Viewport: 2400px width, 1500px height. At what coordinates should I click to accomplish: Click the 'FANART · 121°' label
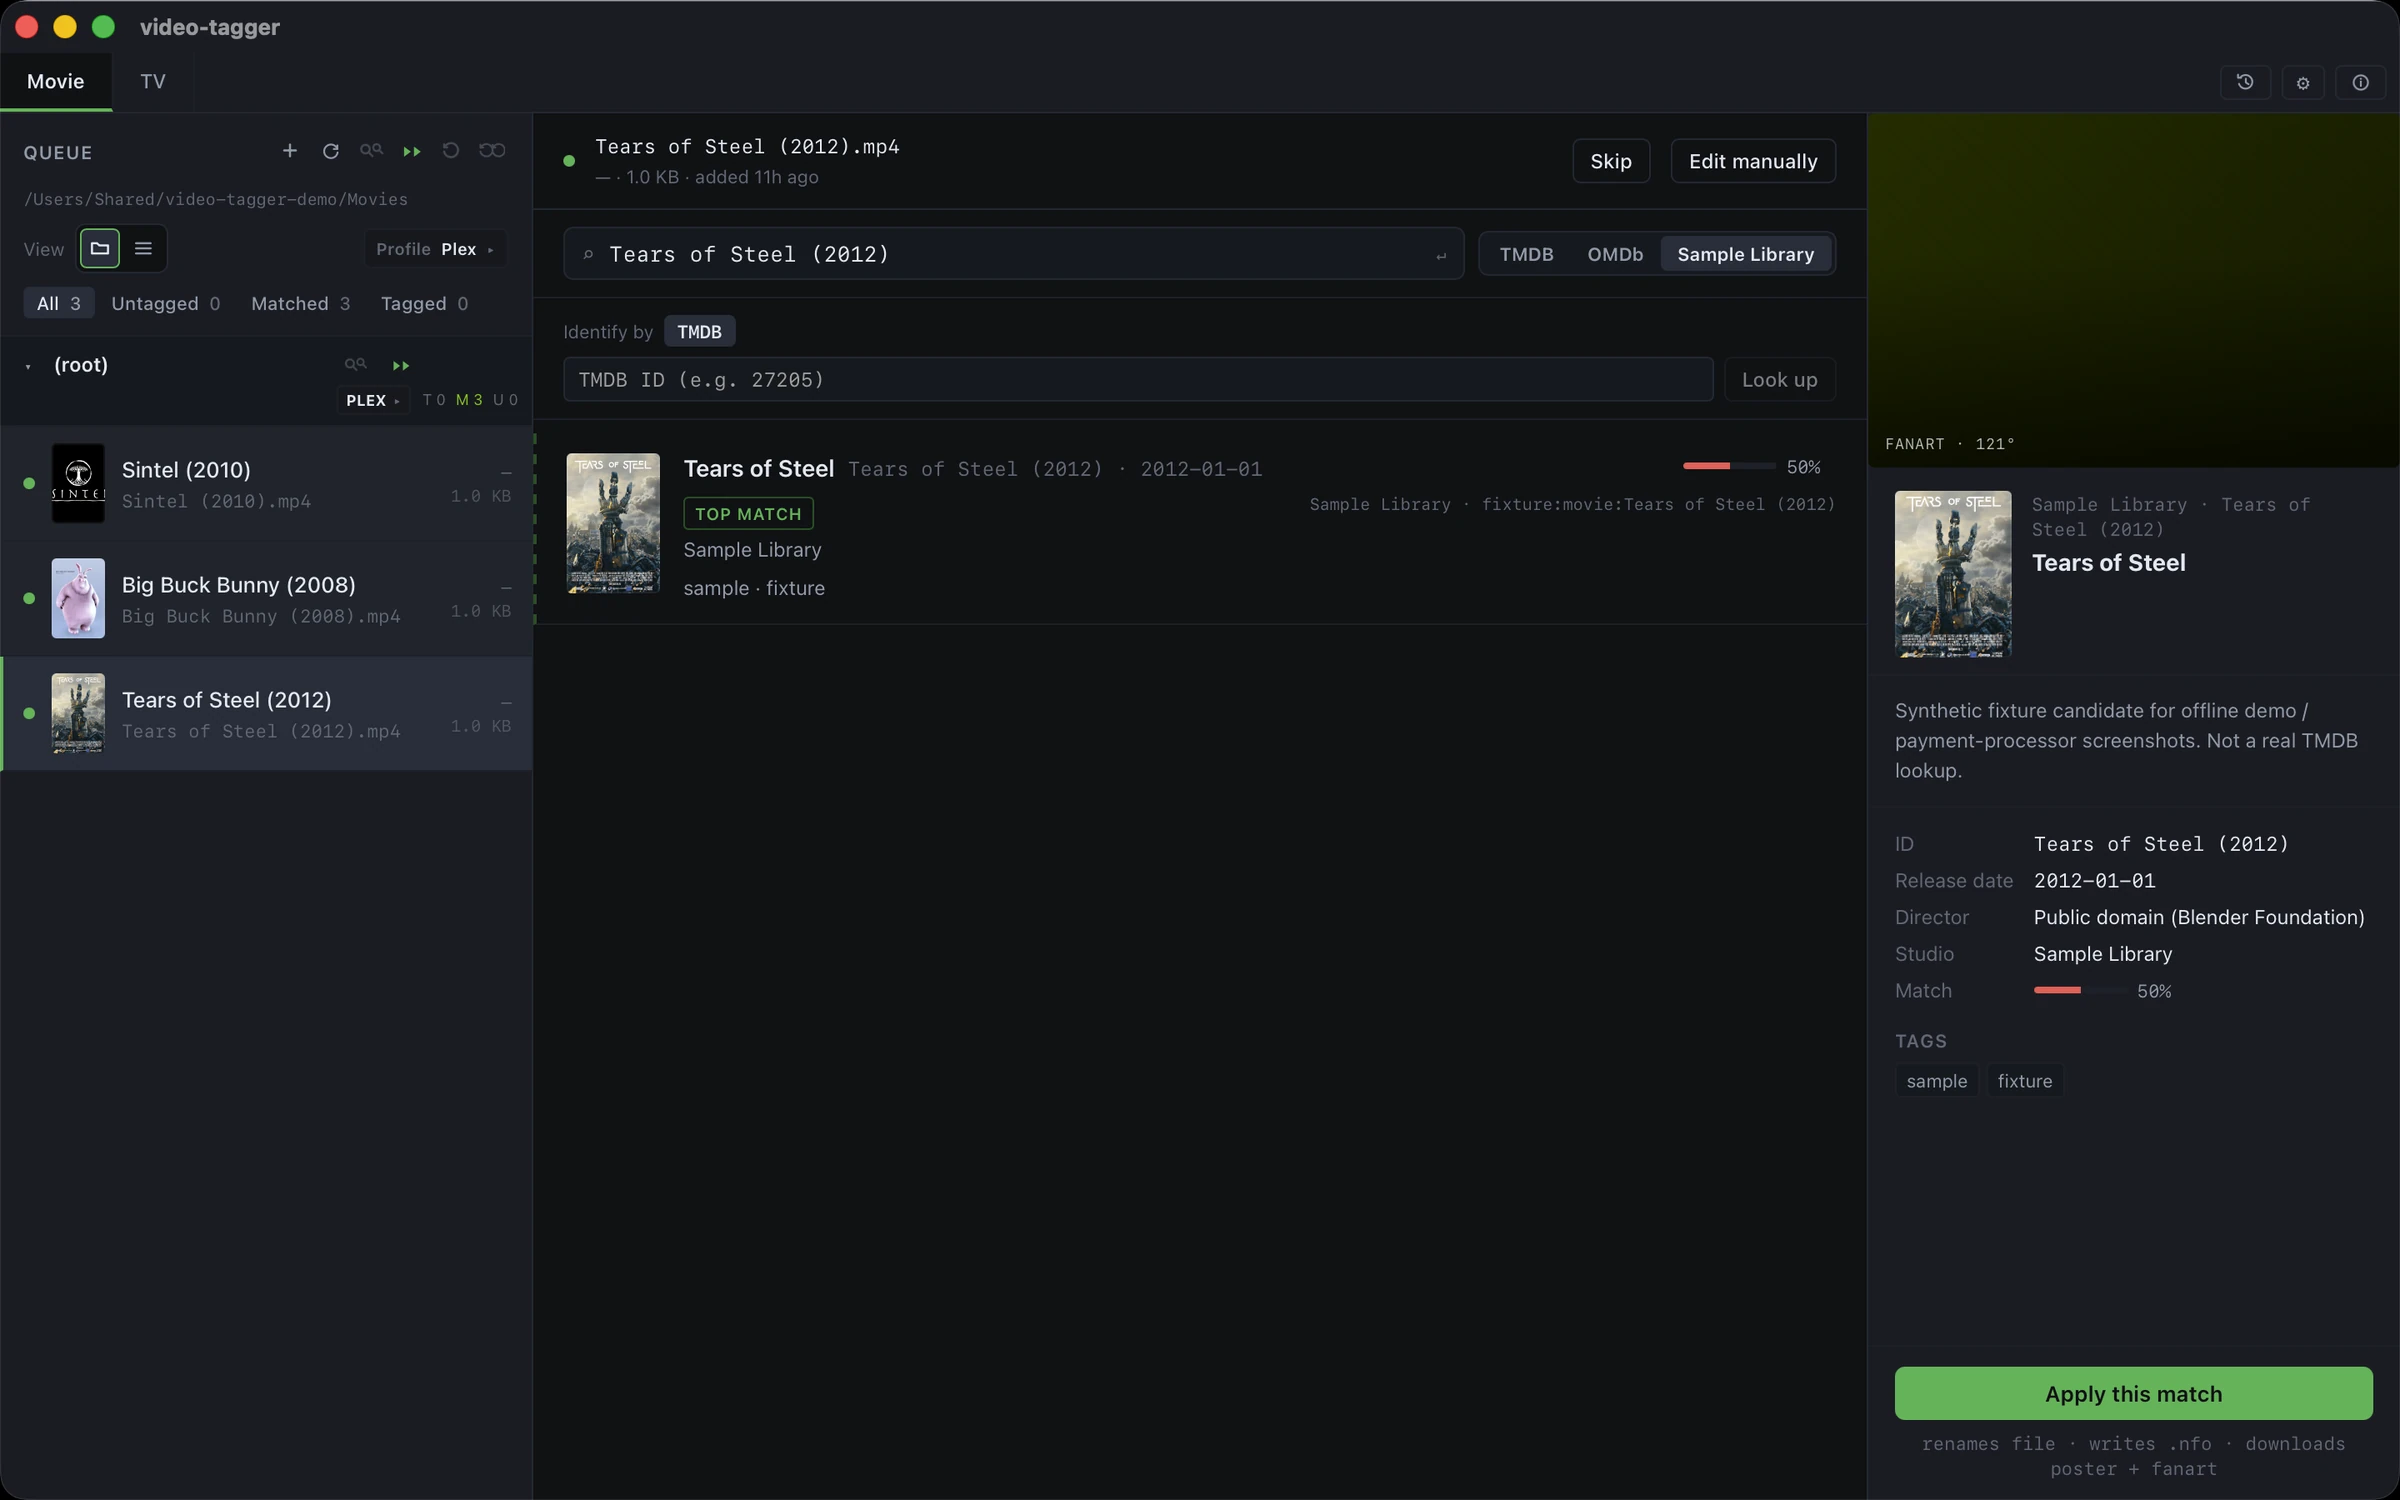[1949, 444]
